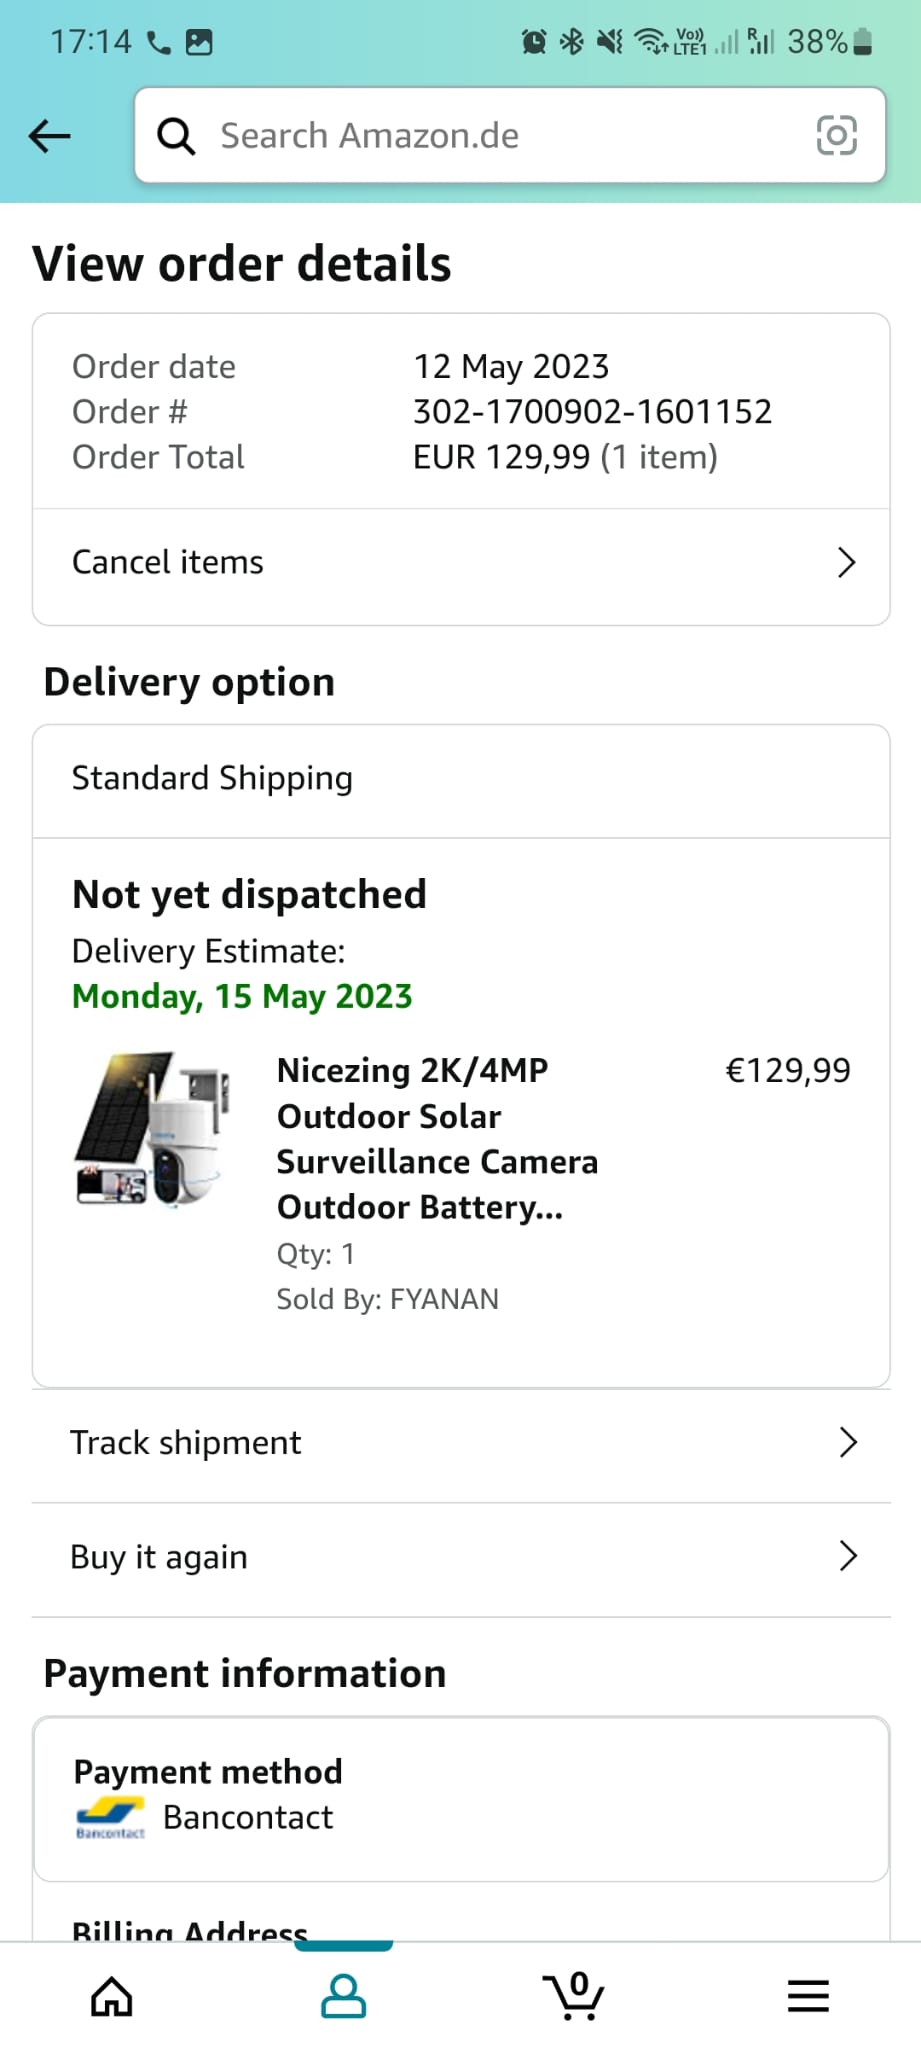Viewport: 921px width, 2048px height.
Task: Tap the search magnifier icon
Action: point(176,136)
